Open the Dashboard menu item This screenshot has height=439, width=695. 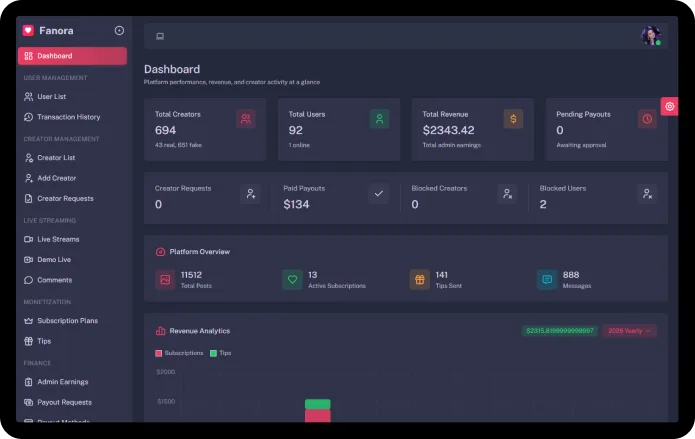72,56
